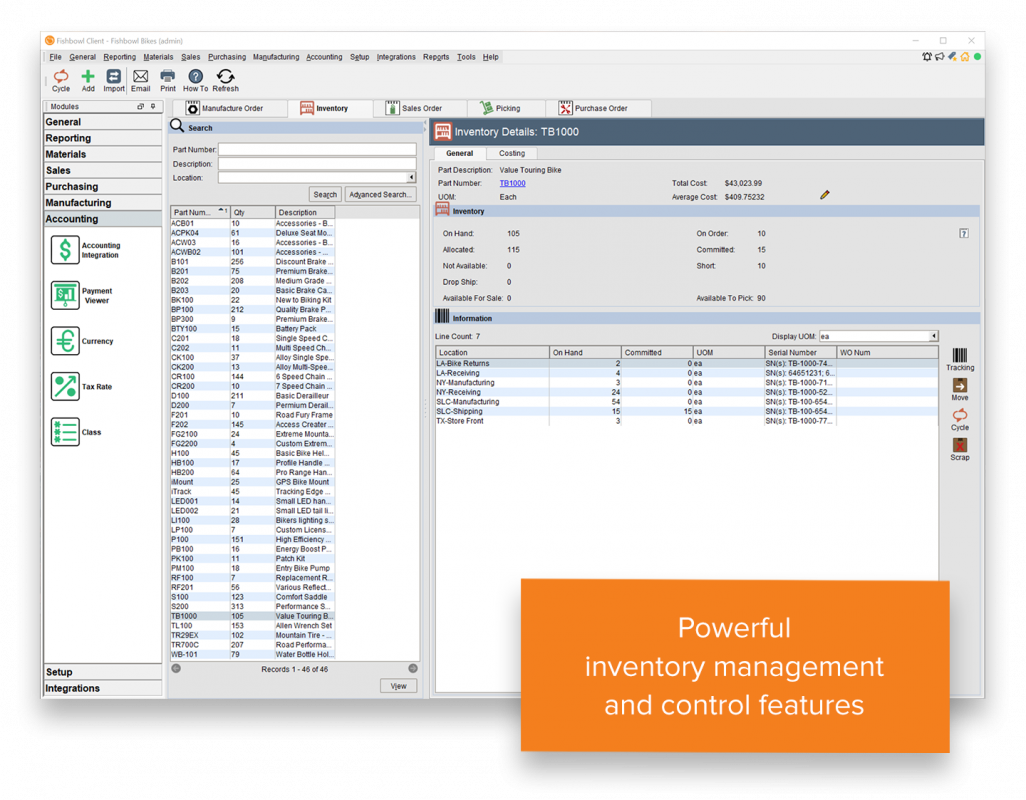
Task: Click the Import toolbar icon
Action: point(113,77)
